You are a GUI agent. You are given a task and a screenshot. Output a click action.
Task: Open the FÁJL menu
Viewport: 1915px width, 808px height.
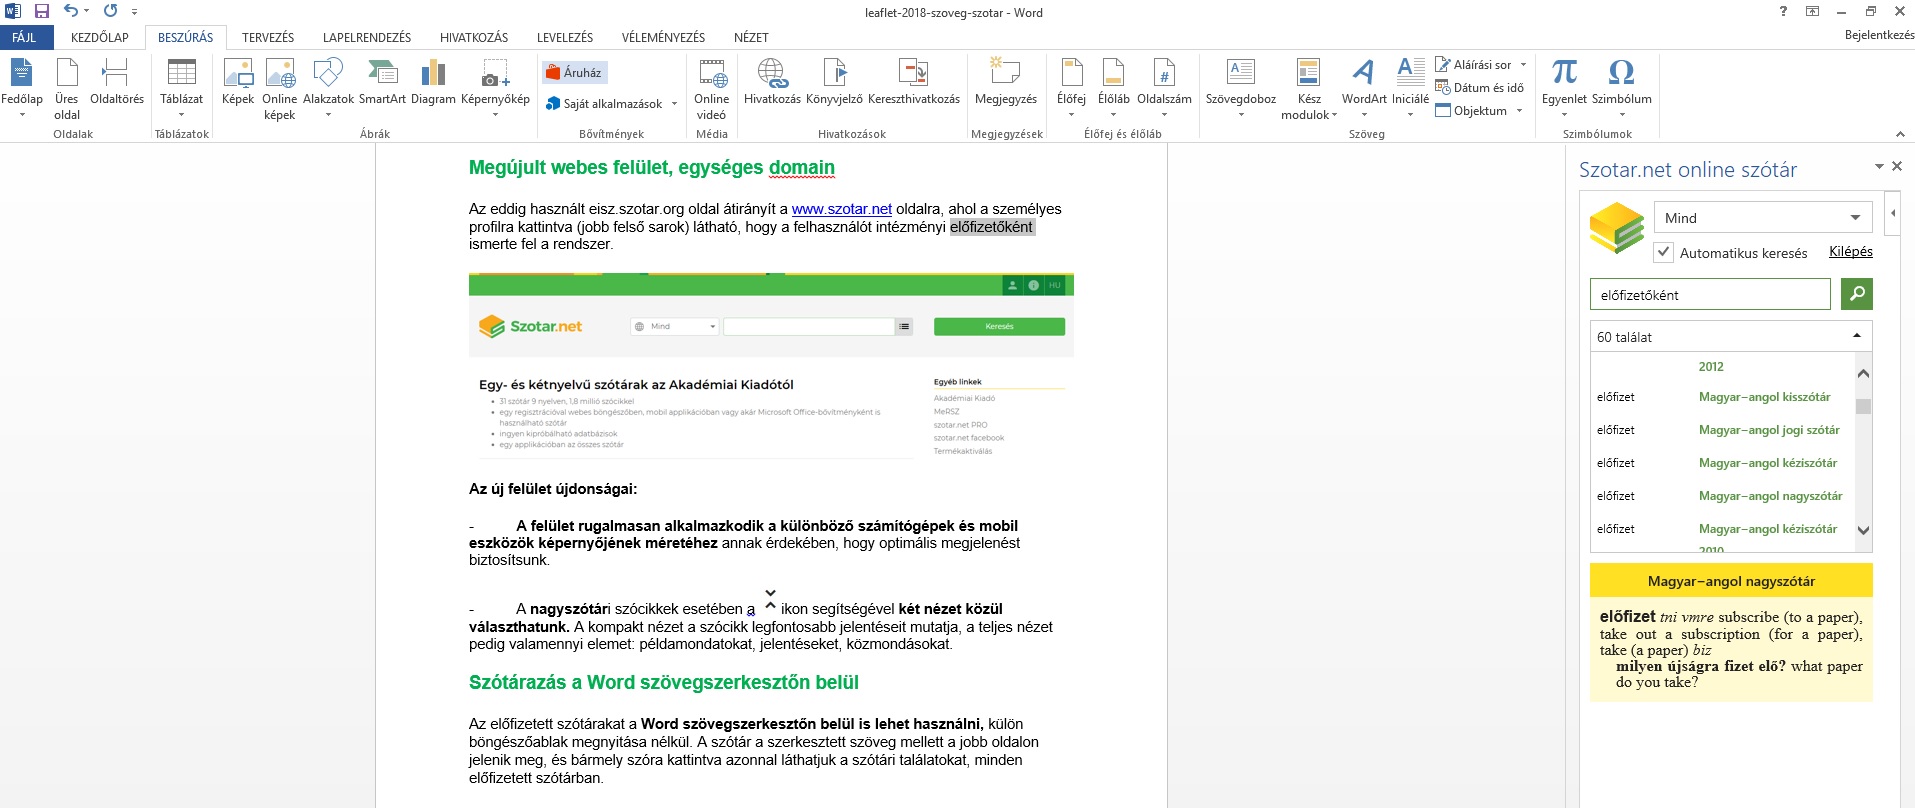pyautogui.click(x=24, y=38)
